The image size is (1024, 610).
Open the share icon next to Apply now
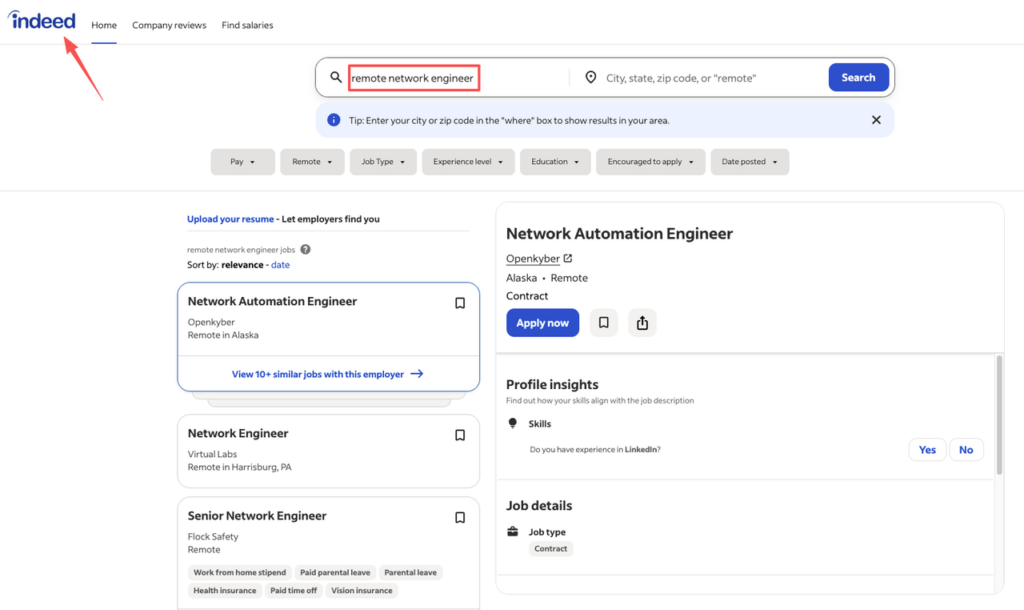pos(642,322)
